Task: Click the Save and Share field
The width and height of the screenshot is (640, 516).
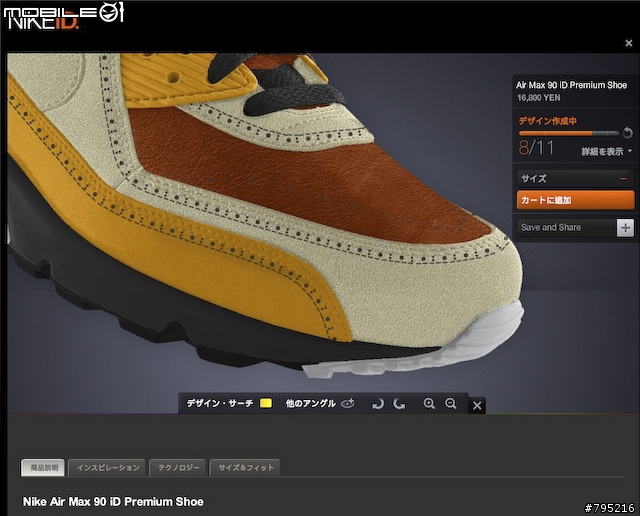Action: (567, 227)
